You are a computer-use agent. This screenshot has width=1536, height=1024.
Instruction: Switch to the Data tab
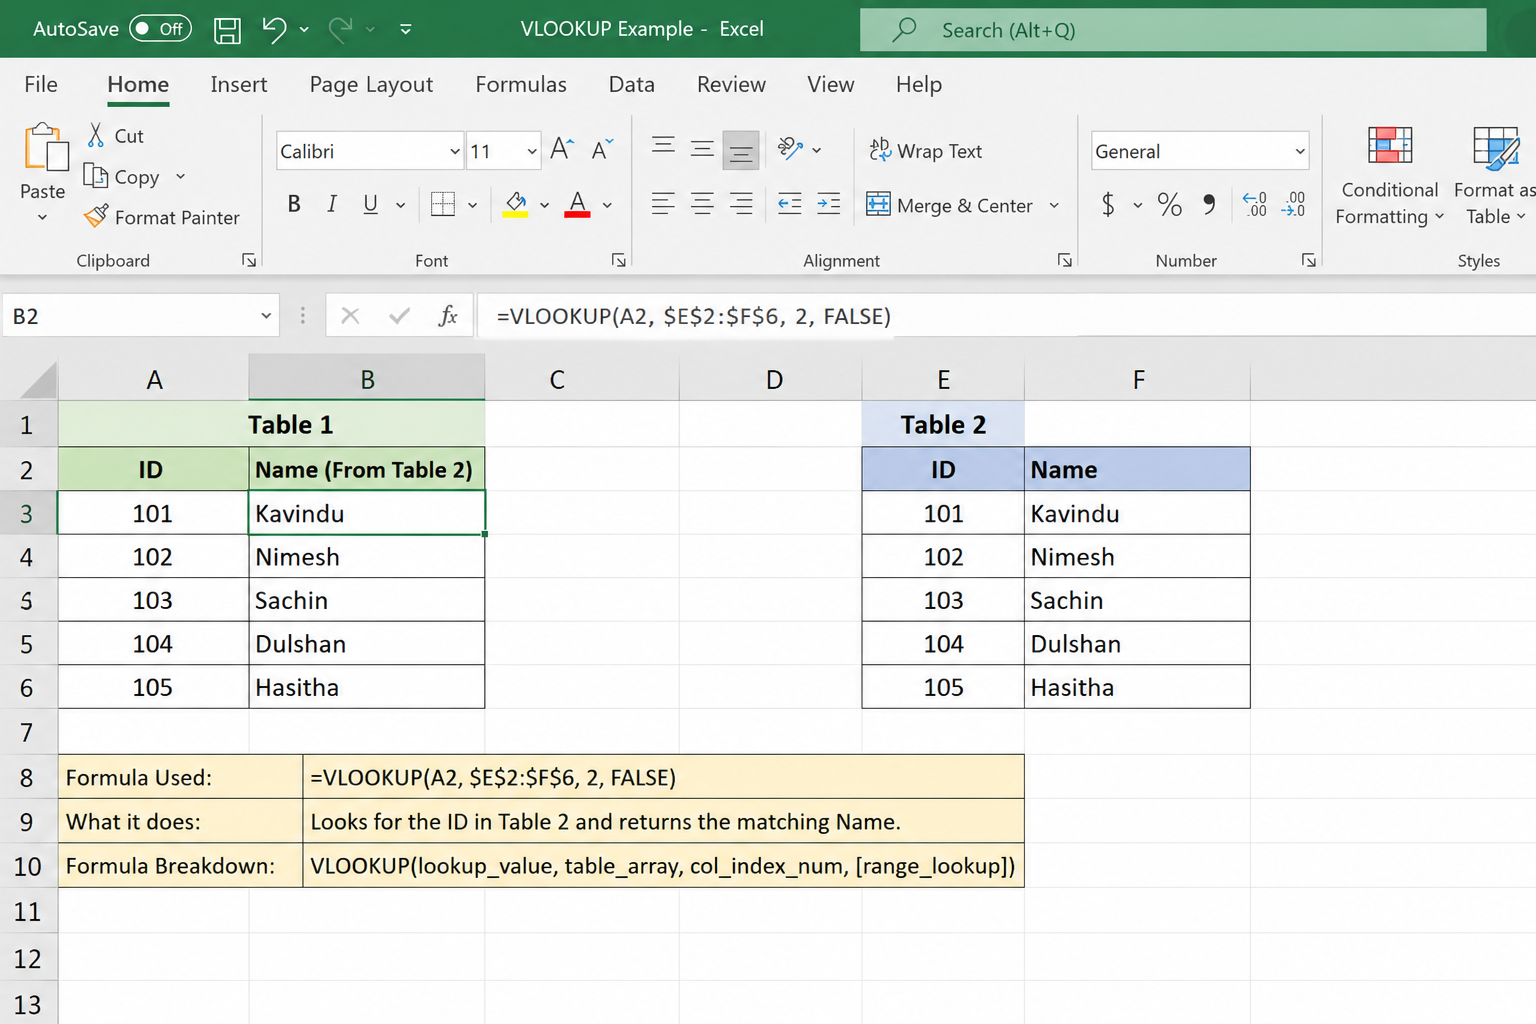pos(632,84)
